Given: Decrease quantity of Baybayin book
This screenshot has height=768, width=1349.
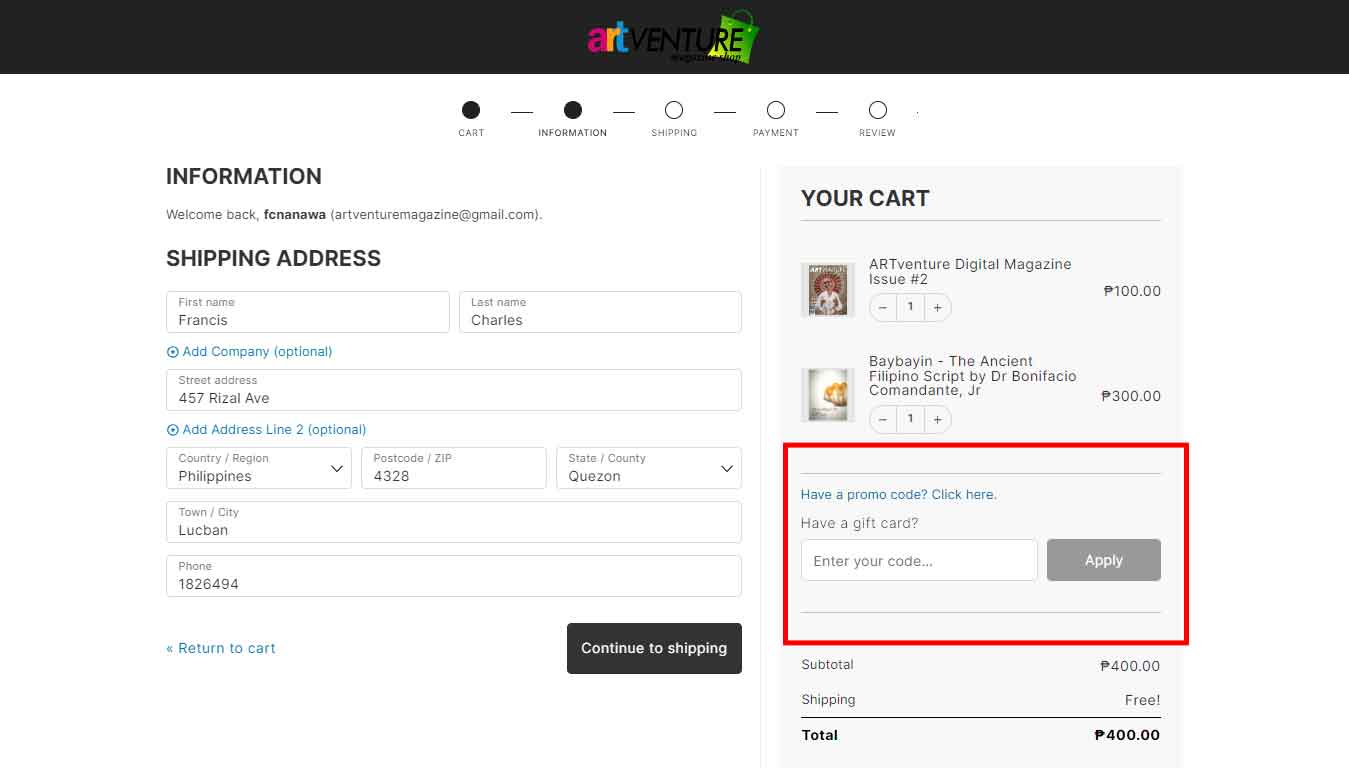Looking at the screenshot, I should [x=883, y=419].
